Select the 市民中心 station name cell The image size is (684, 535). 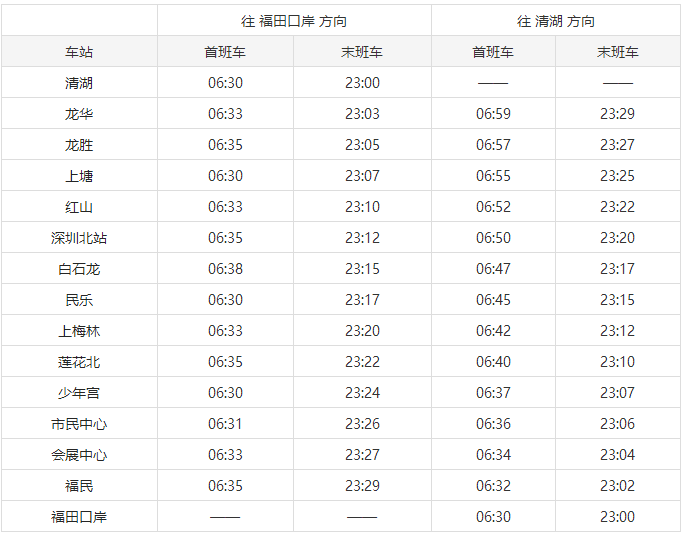coord(79,424)
